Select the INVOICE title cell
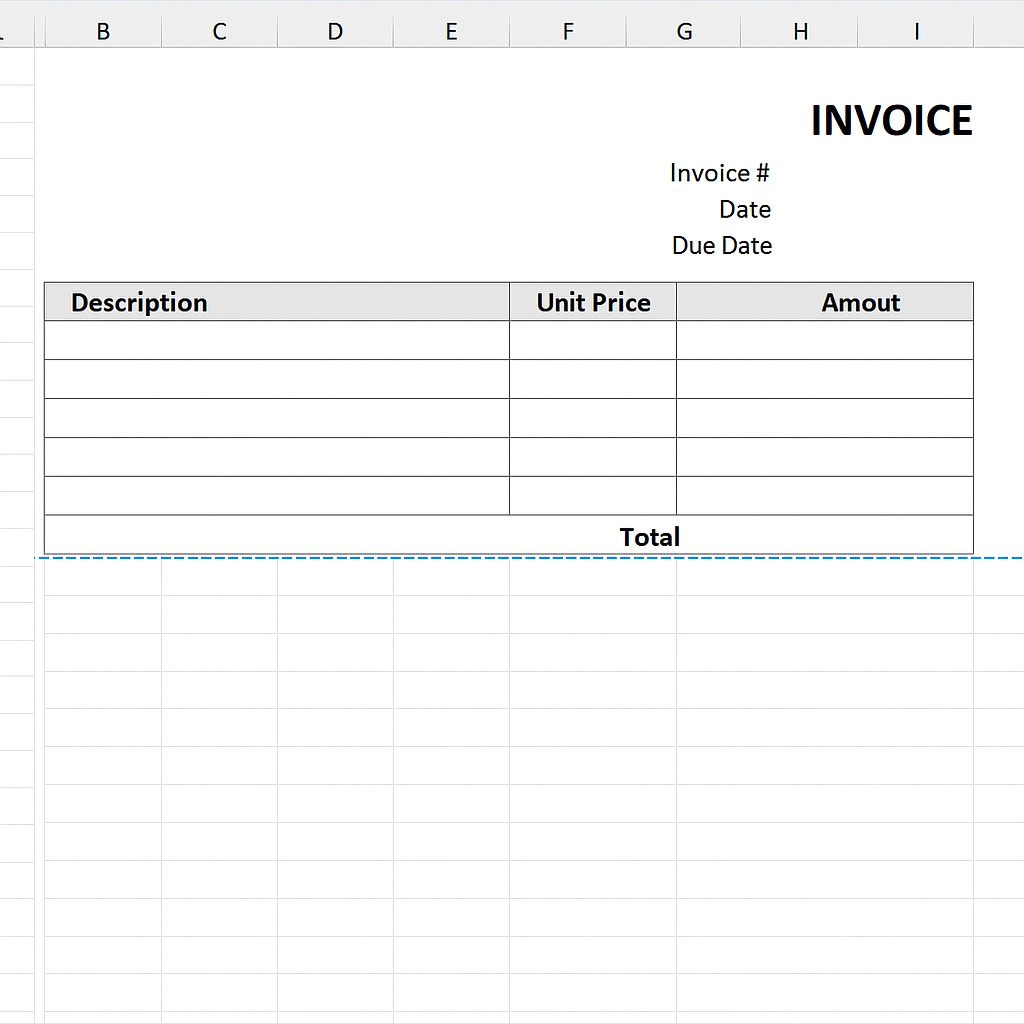The width and height of the screenshot is (1024, 1024). (x=890, y=121)
